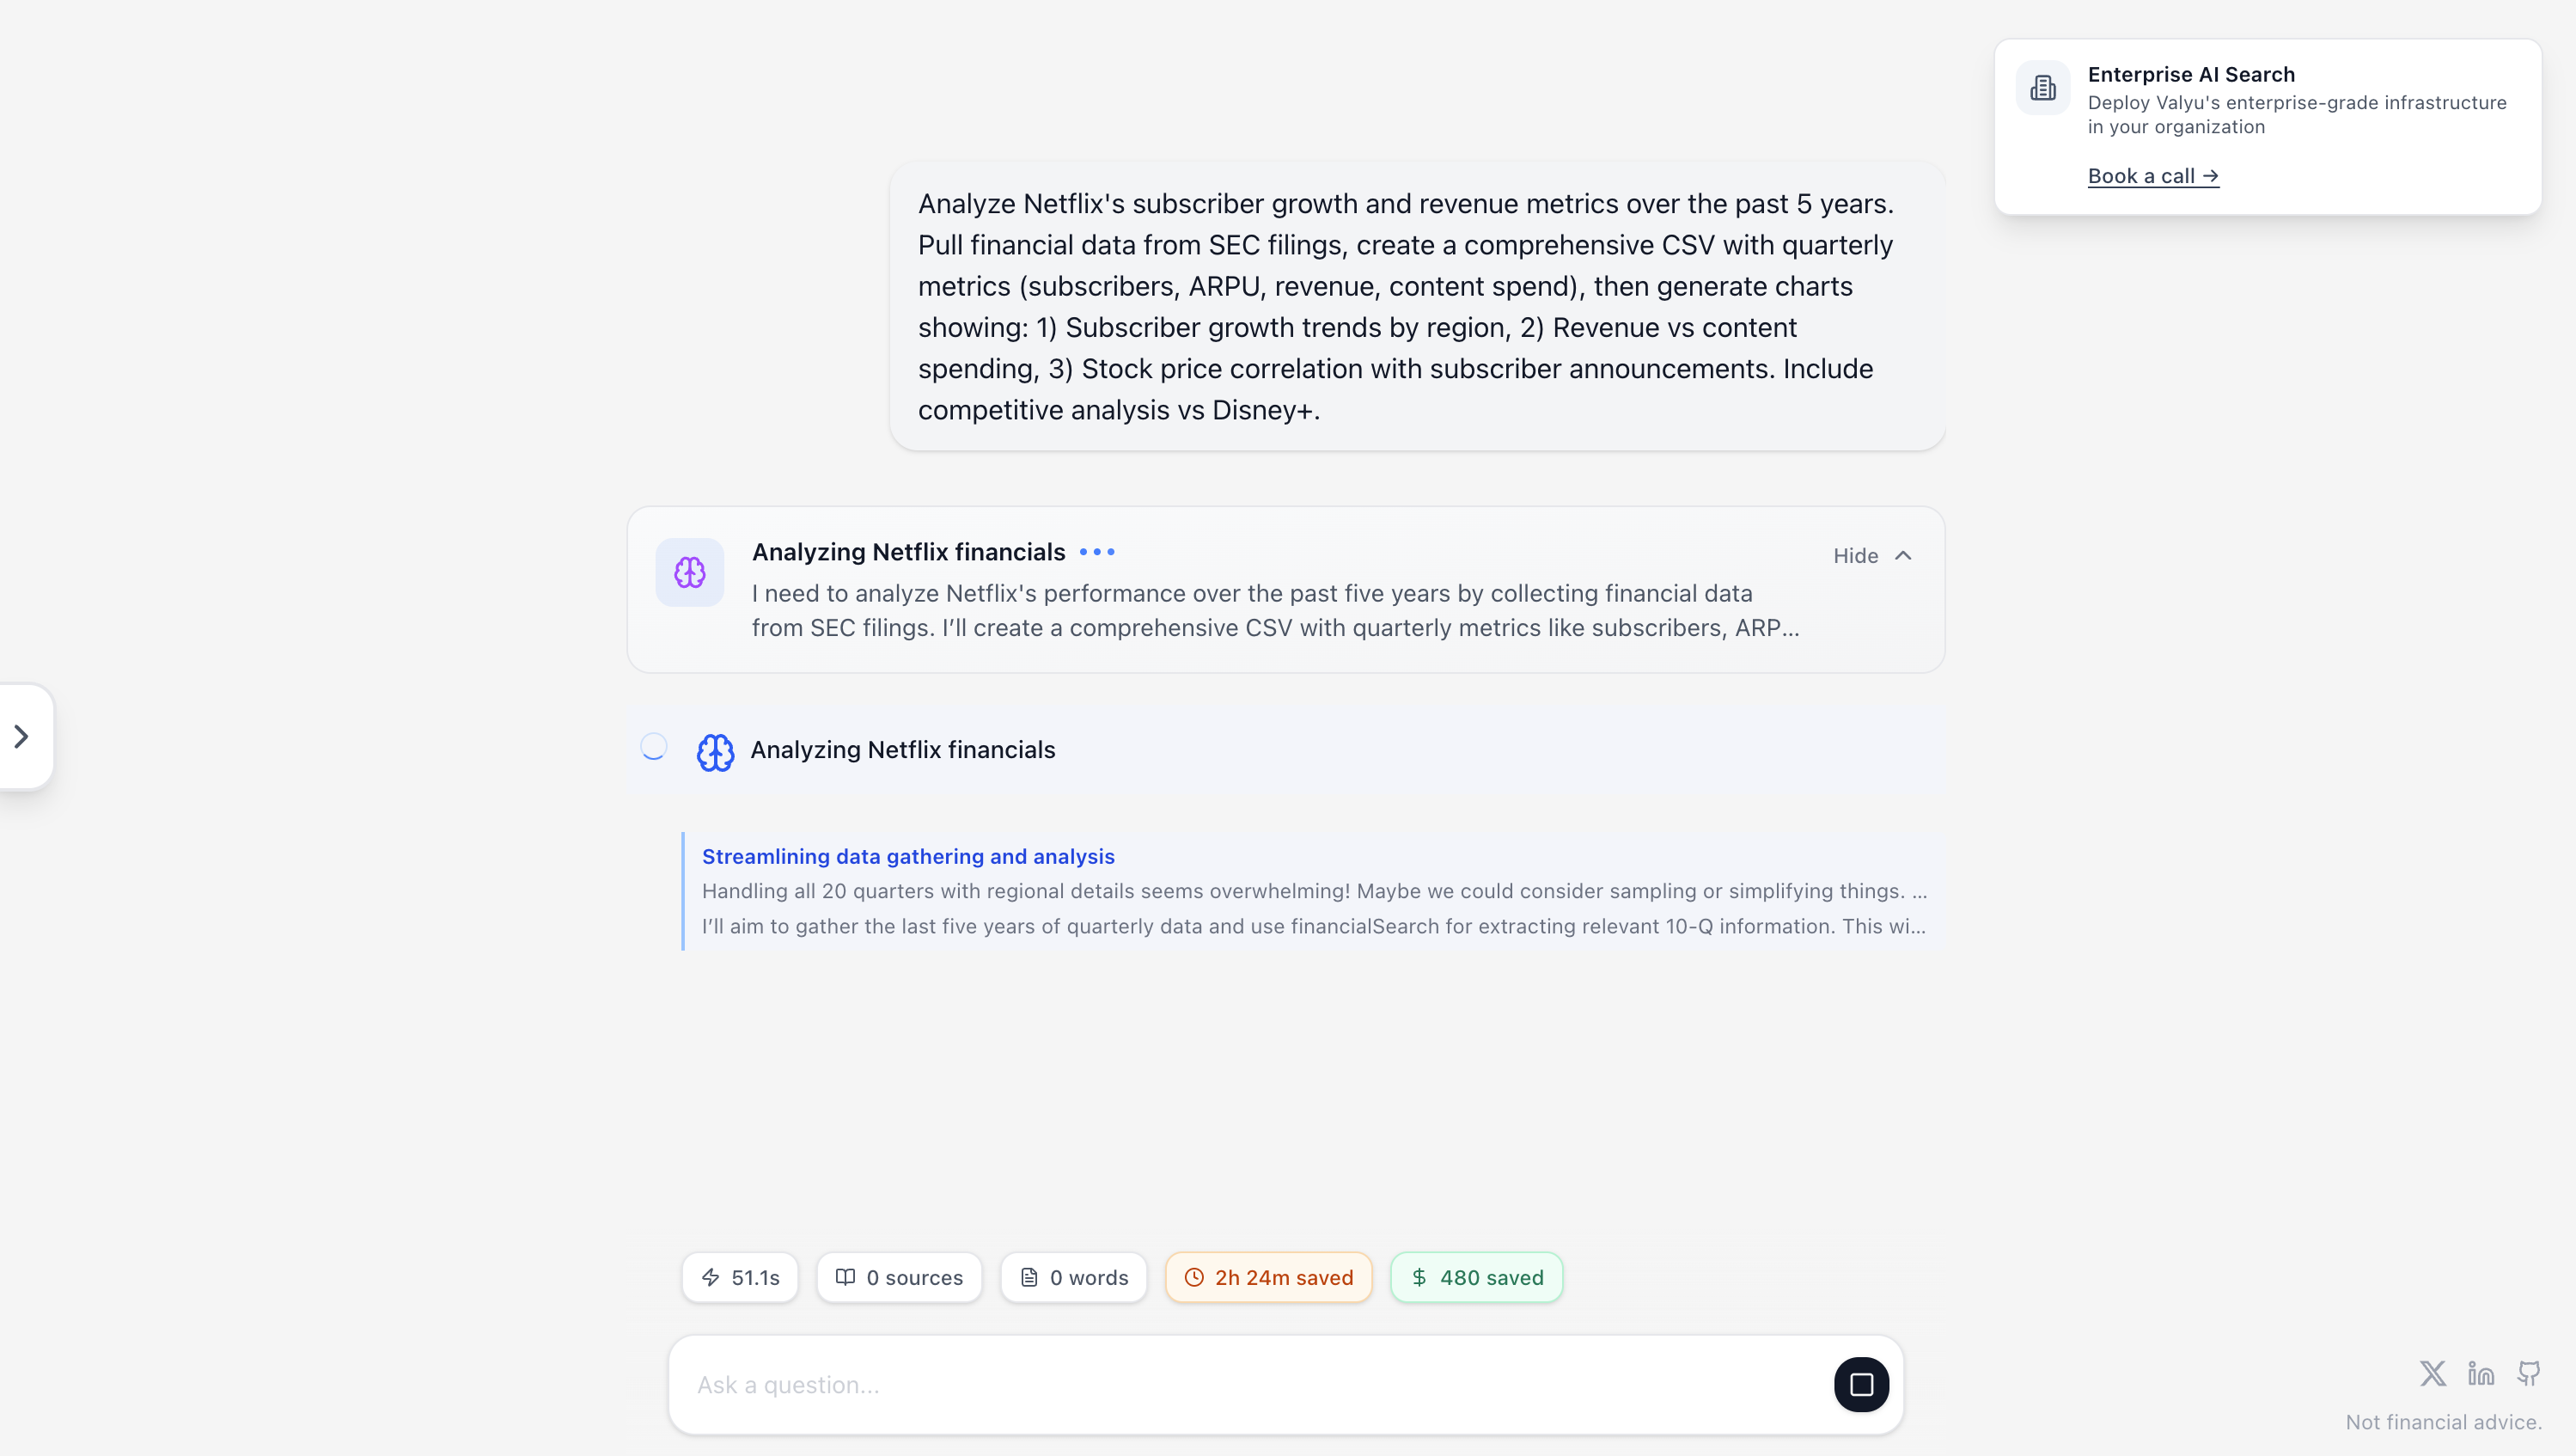
Task: Click the user's Netflix analysis prompt bubble
Action: pyautogui.click(x=1416, y=307)
